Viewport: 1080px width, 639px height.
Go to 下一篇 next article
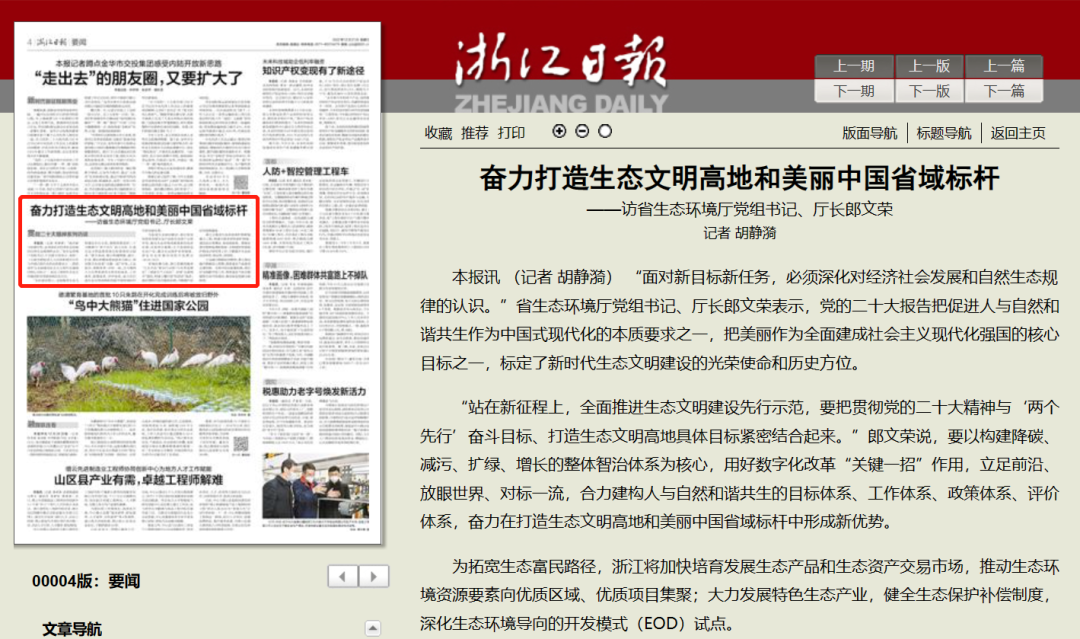1004,91
